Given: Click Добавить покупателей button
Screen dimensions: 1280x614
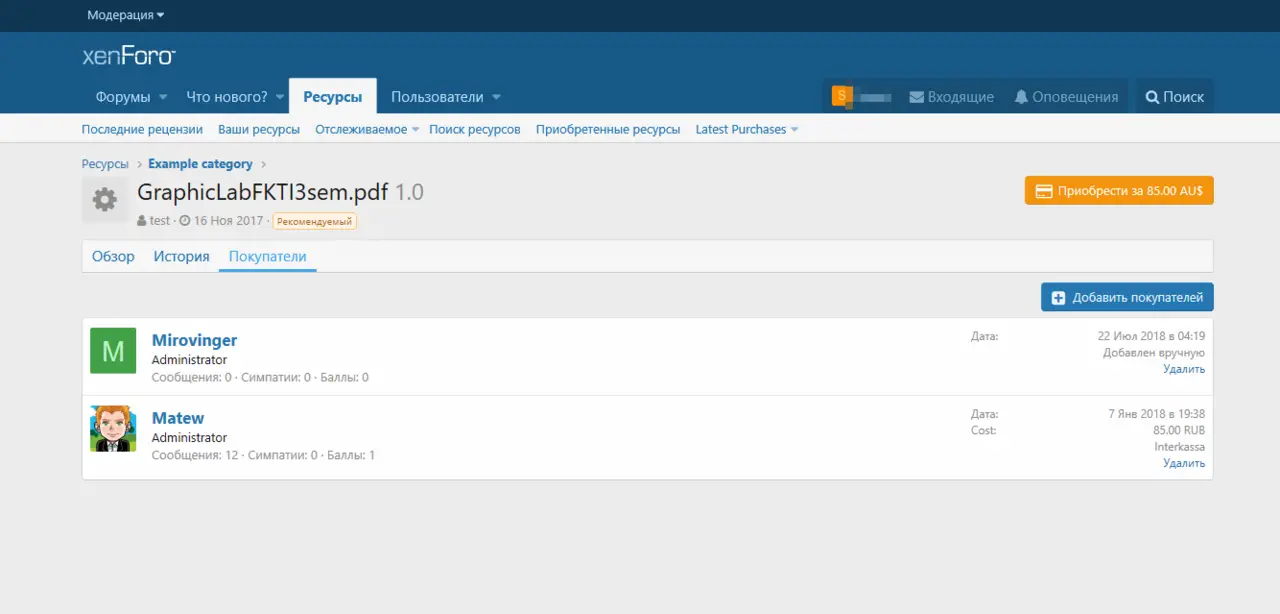Looking at the screenshot, I should pos(1127,297).
